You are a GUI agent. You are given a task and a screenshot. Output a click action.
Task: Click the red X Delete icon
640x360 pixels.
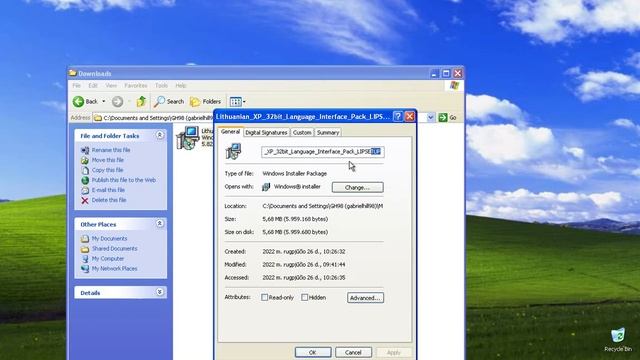(x=84, y=200)
